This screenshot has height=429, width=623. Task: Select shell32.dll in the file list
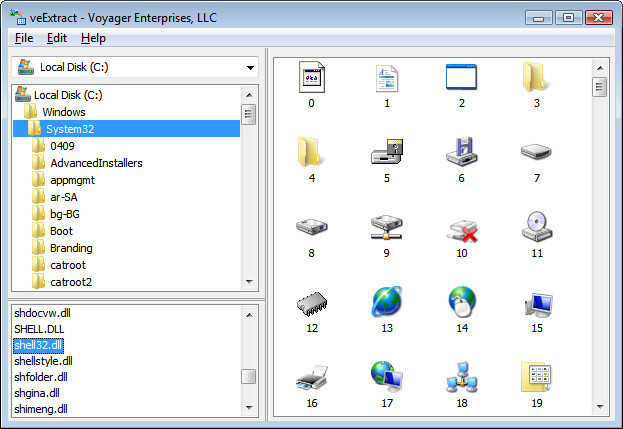pyautogui.click(x=38, y=345)
